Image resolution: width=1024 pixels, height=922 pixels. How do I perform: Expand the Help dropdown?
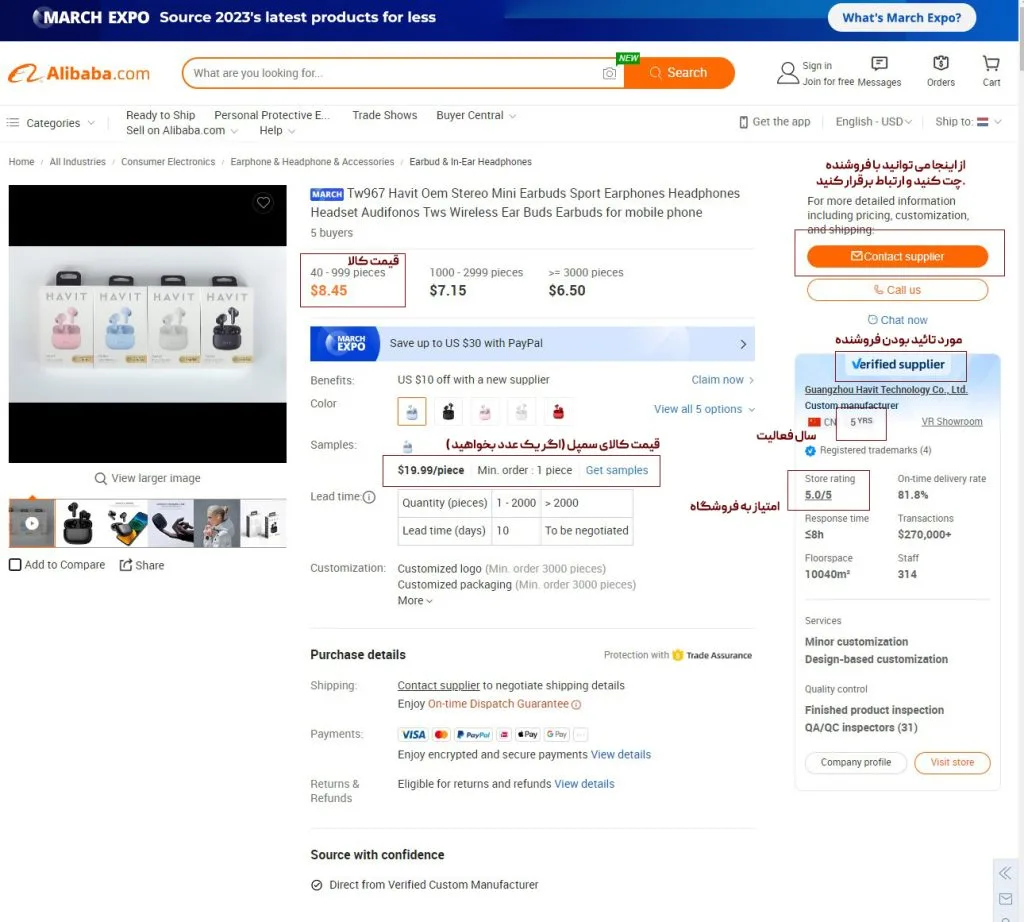click(277, 131)
